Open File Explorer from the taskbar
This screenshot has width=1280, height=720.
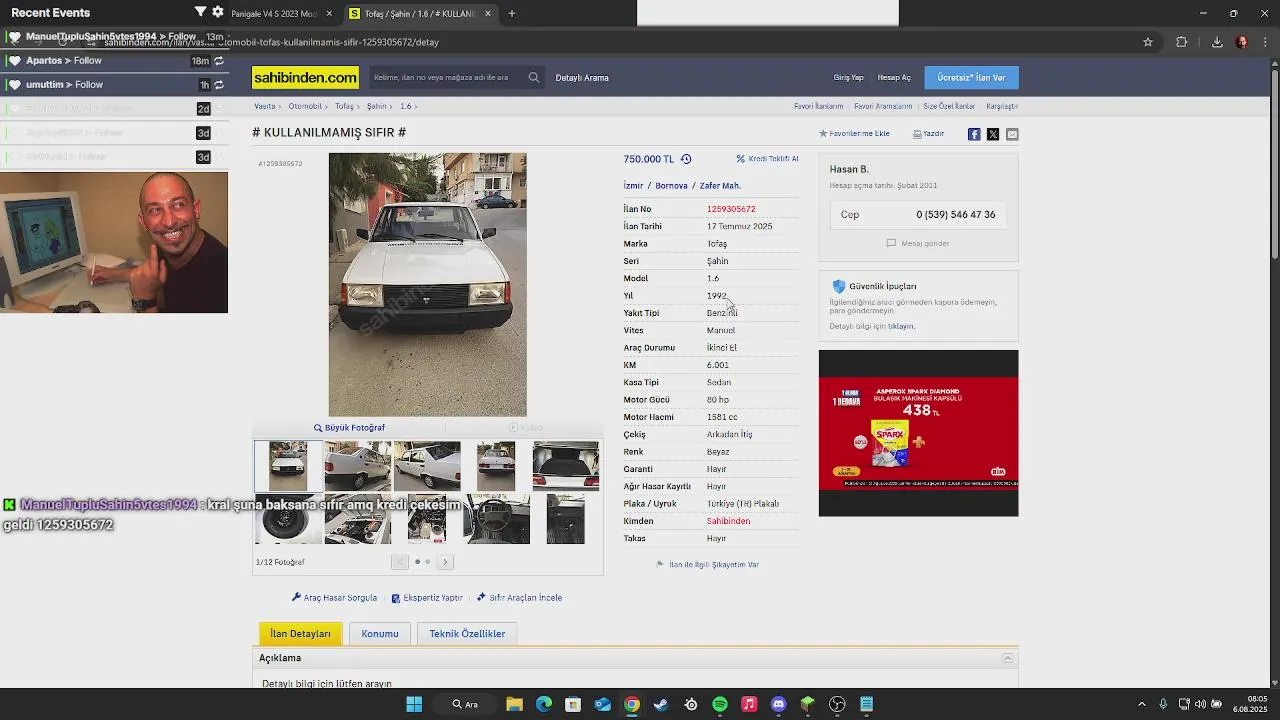click(514, 704)
